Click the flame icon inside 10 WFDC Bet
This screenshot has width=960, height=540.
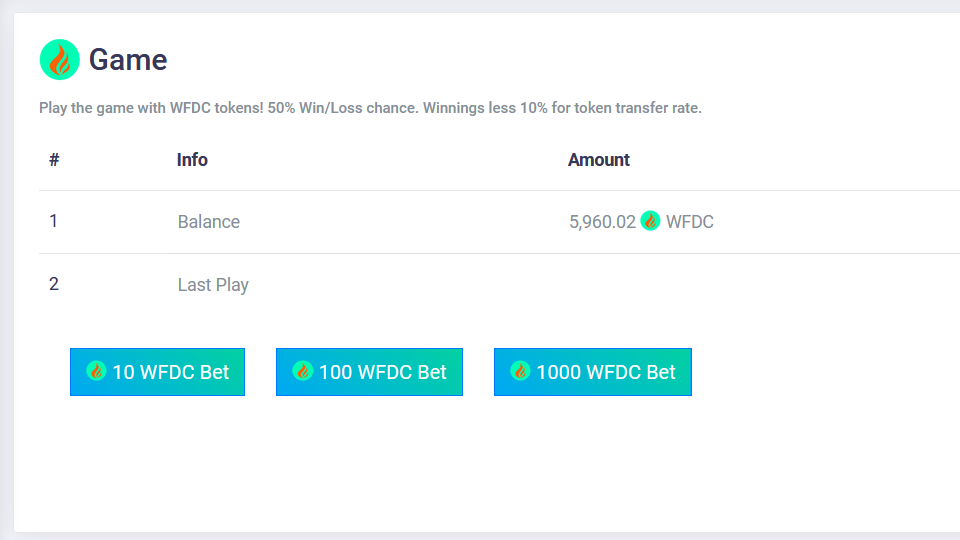(x=96, y=371)
